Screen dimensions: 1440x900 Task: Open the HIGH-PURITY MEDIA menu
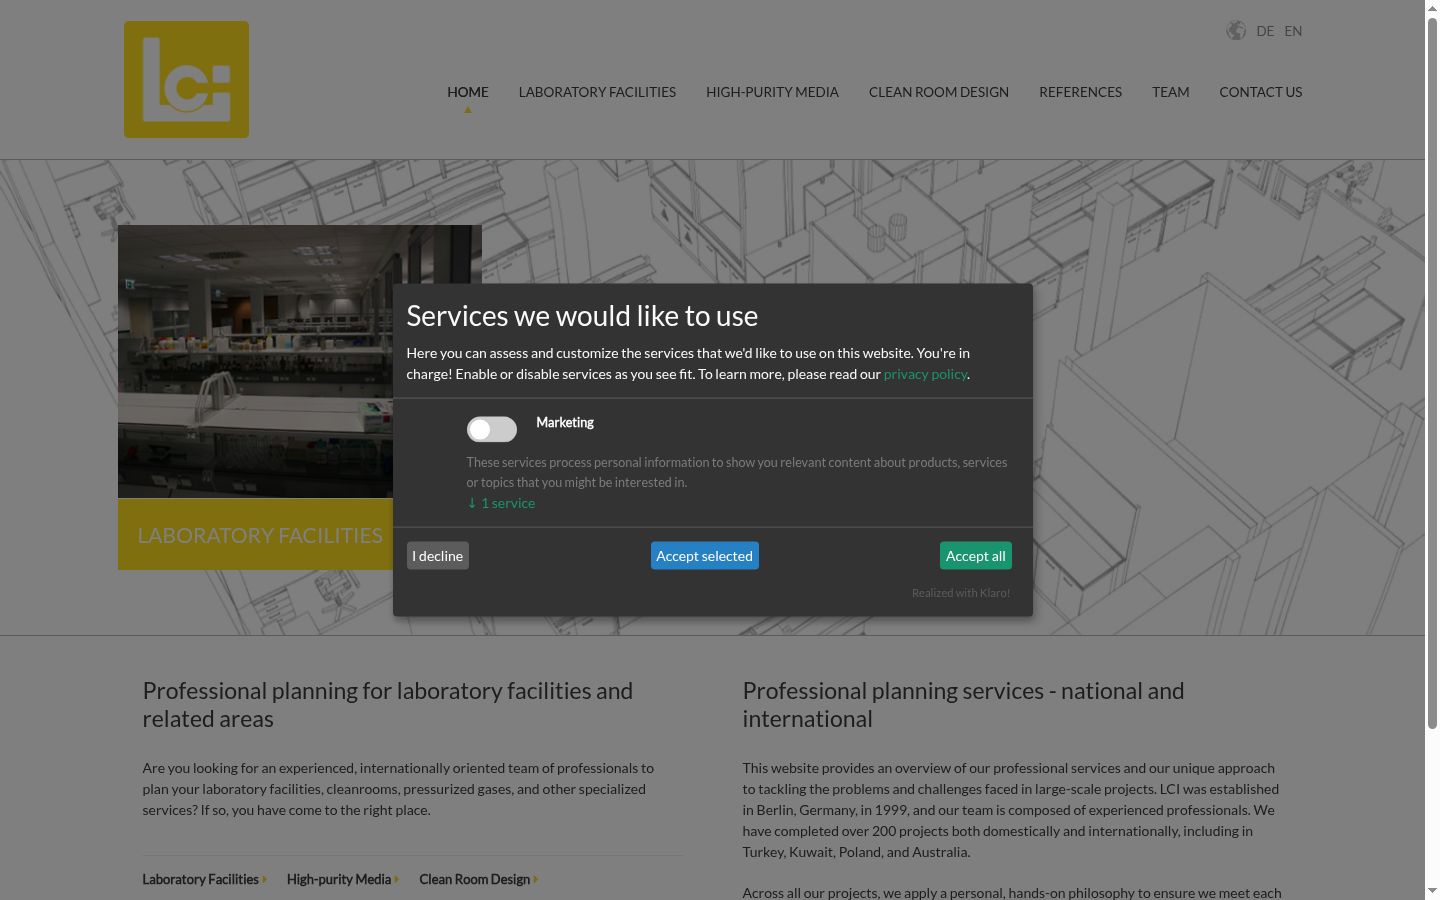coord(772,92)
